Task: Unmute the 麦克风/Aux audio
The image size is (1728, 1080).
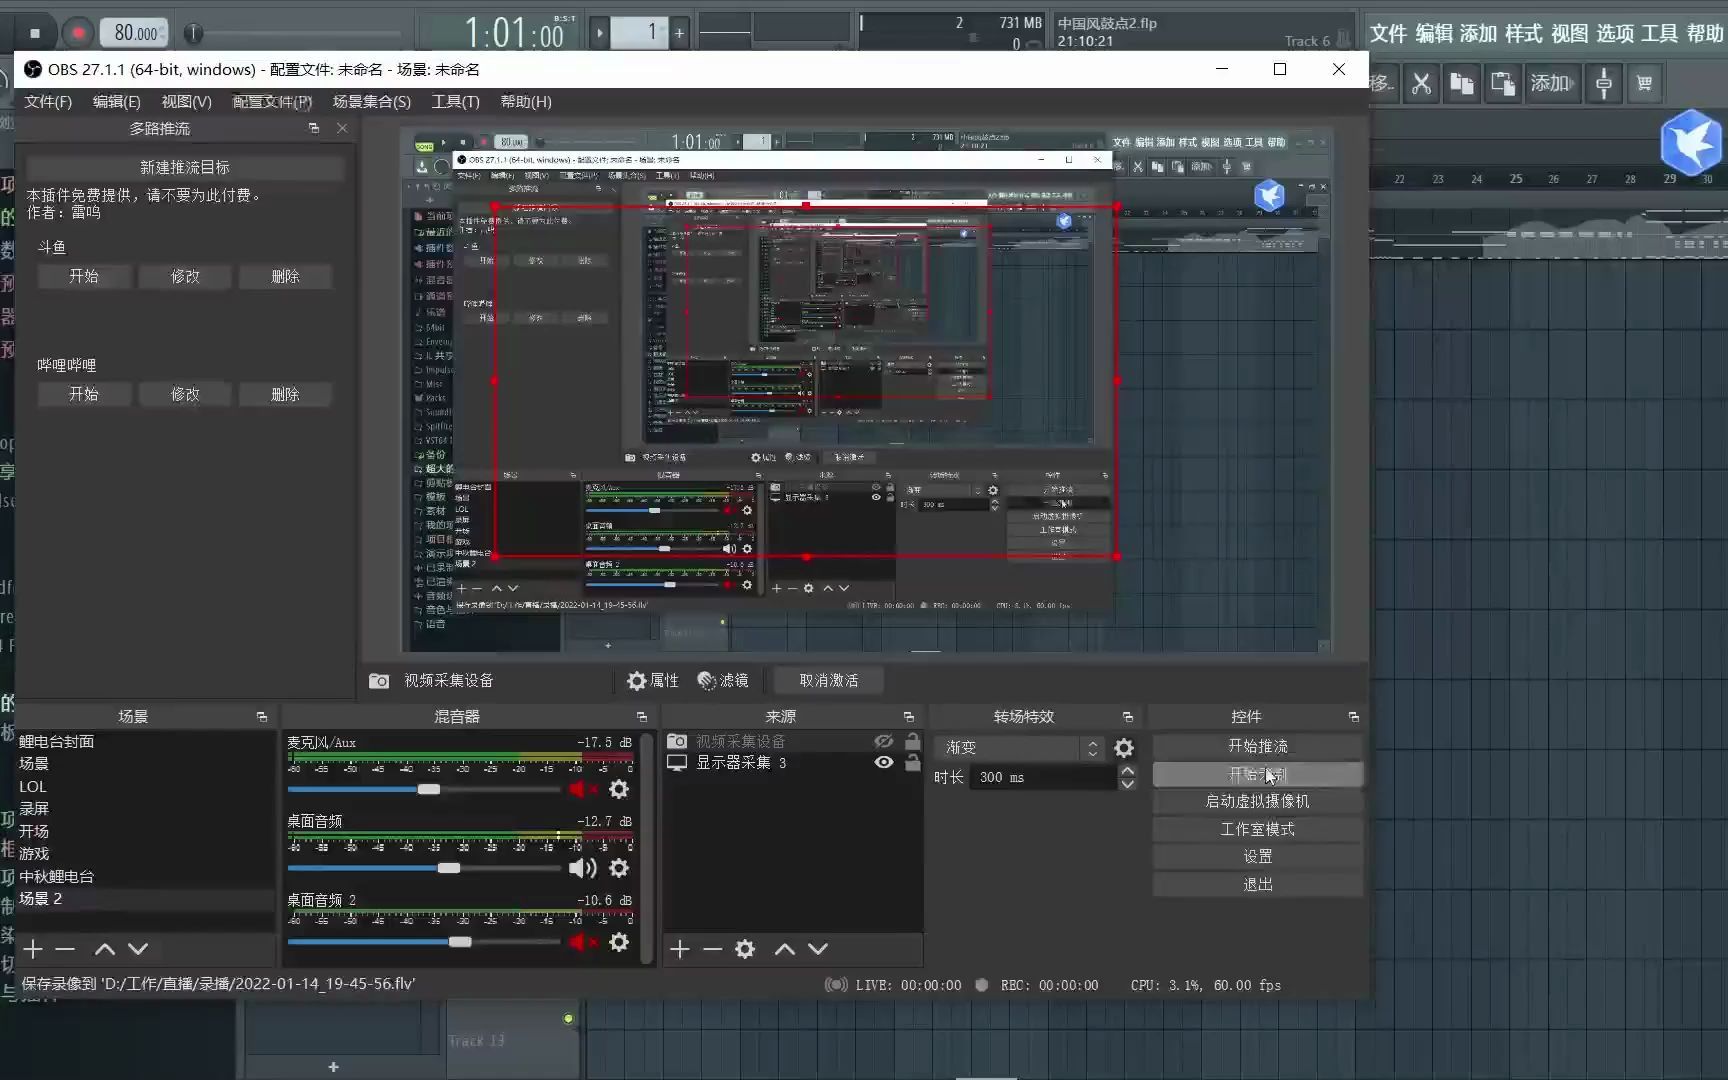Action: 582,789
